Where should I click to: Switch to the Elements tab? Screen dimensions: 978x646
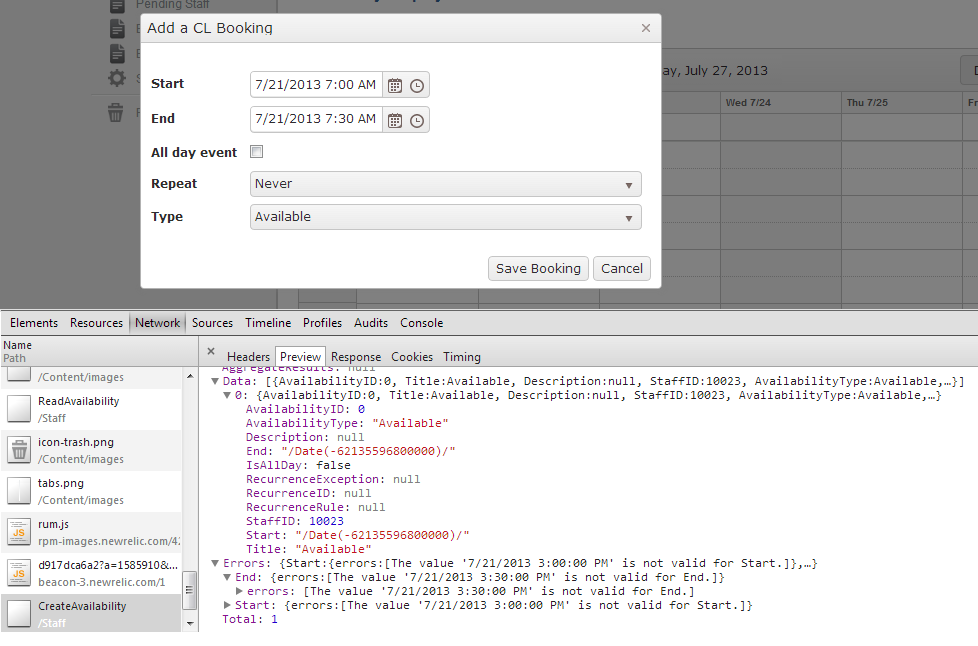34,323
